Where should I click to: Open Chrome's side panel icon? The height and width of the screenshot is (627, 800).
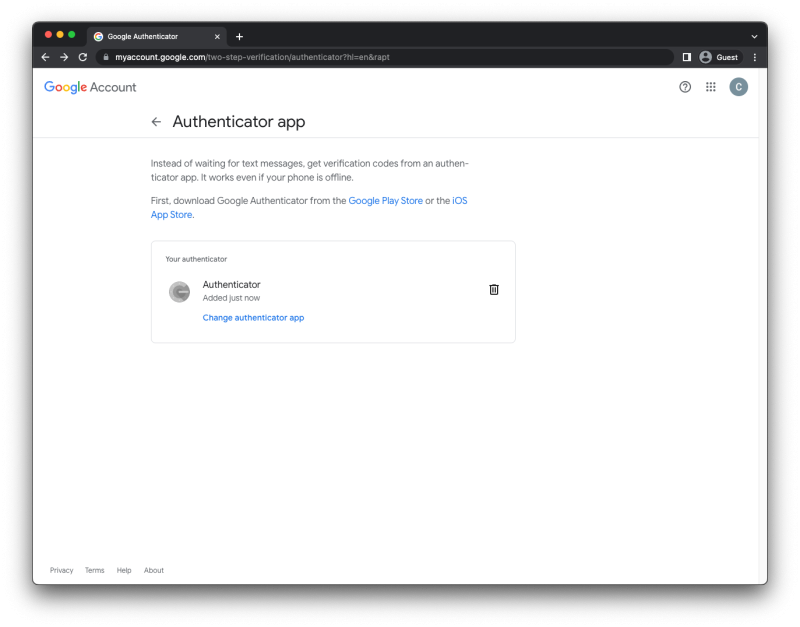pyautogui.click(x=687, y=57)
